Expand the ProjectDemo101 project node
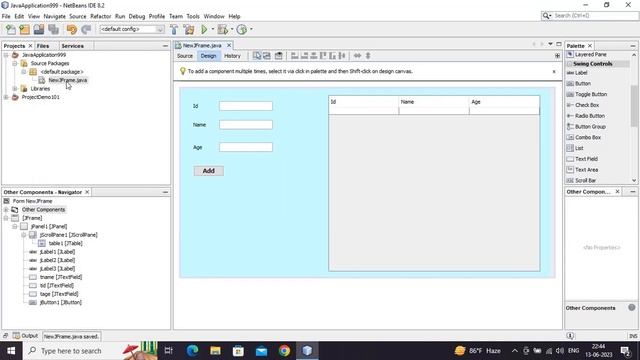Image resolution: width=640 pixels, height=360 pixels. [x=6, y=97]
